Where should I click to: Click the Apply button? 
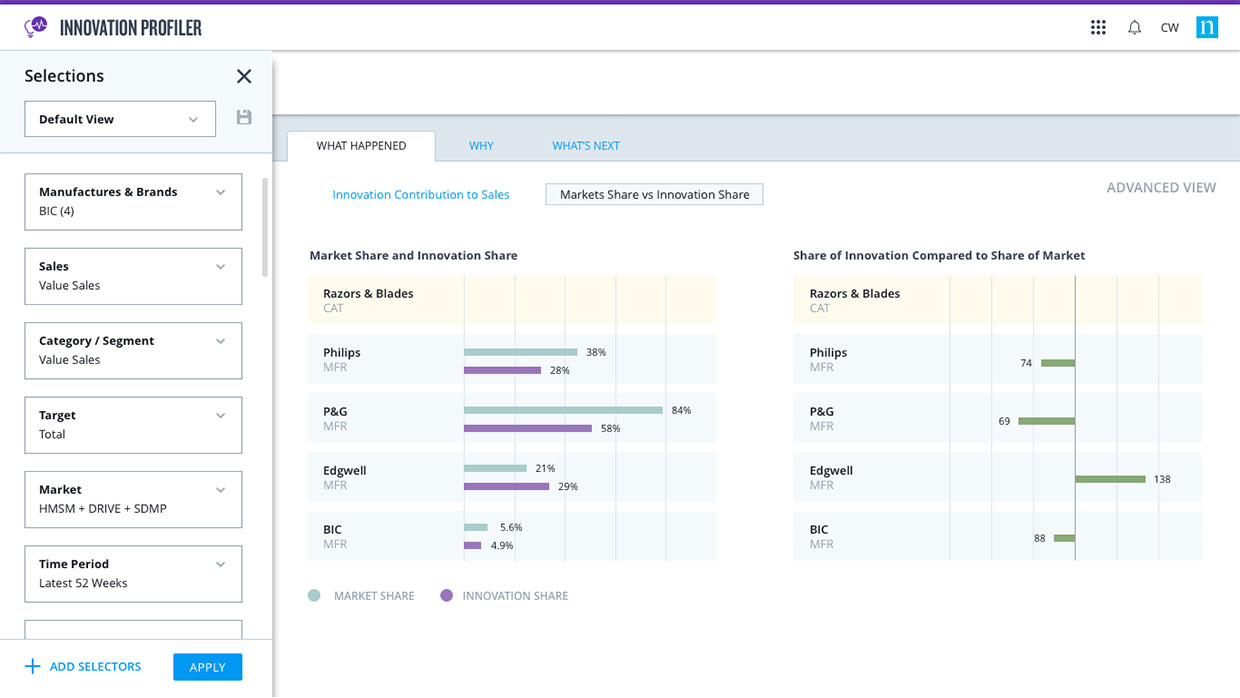tap(207, 667)
